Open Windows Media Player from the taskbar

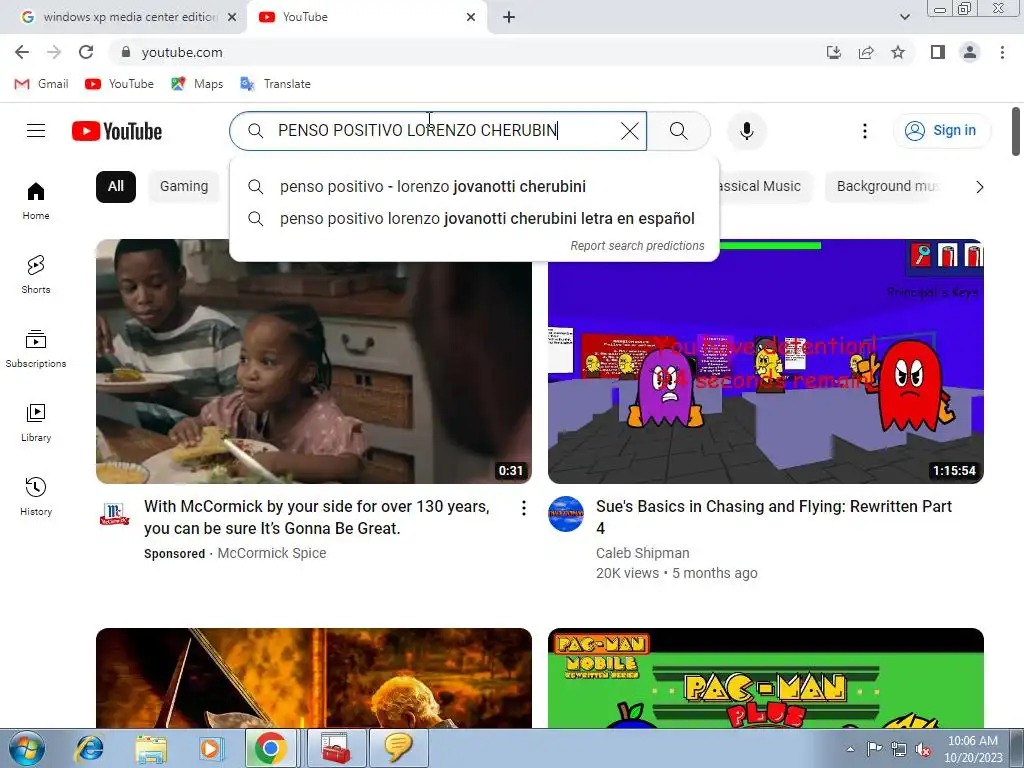[x=211, y=748]
